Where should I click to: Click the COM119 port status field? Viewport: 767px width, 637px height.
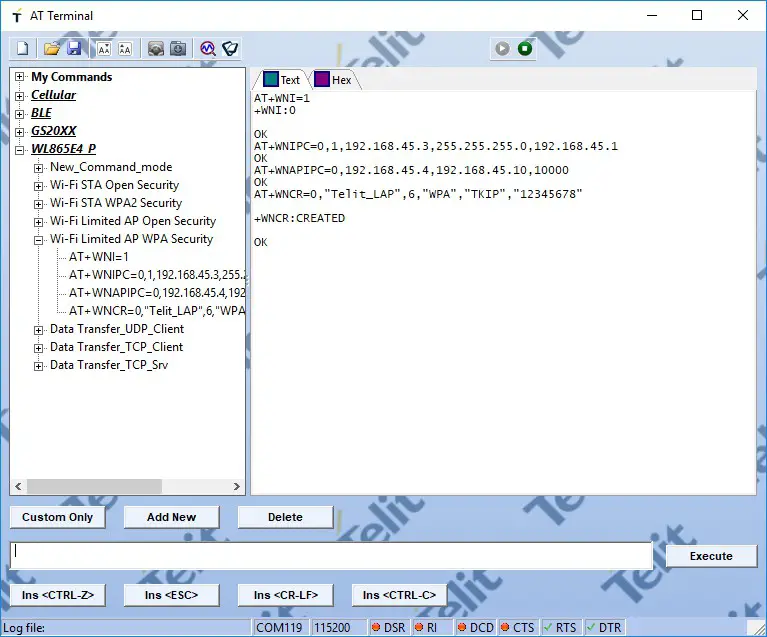[279, 628]
